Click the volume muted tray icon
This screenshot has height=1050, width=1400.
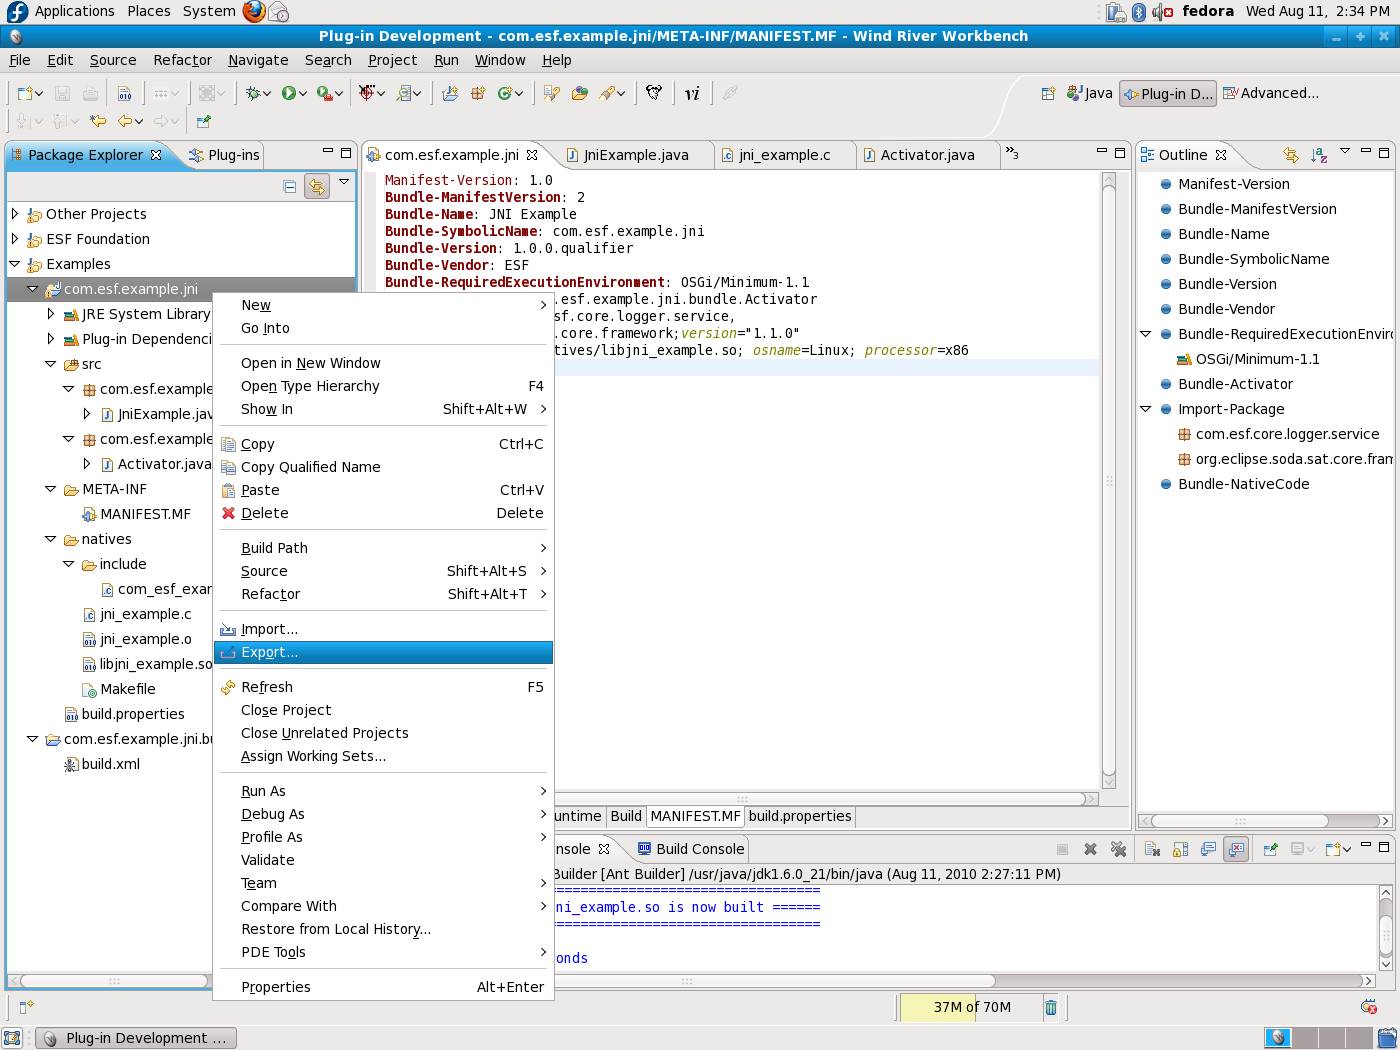tap(1162, 12)
